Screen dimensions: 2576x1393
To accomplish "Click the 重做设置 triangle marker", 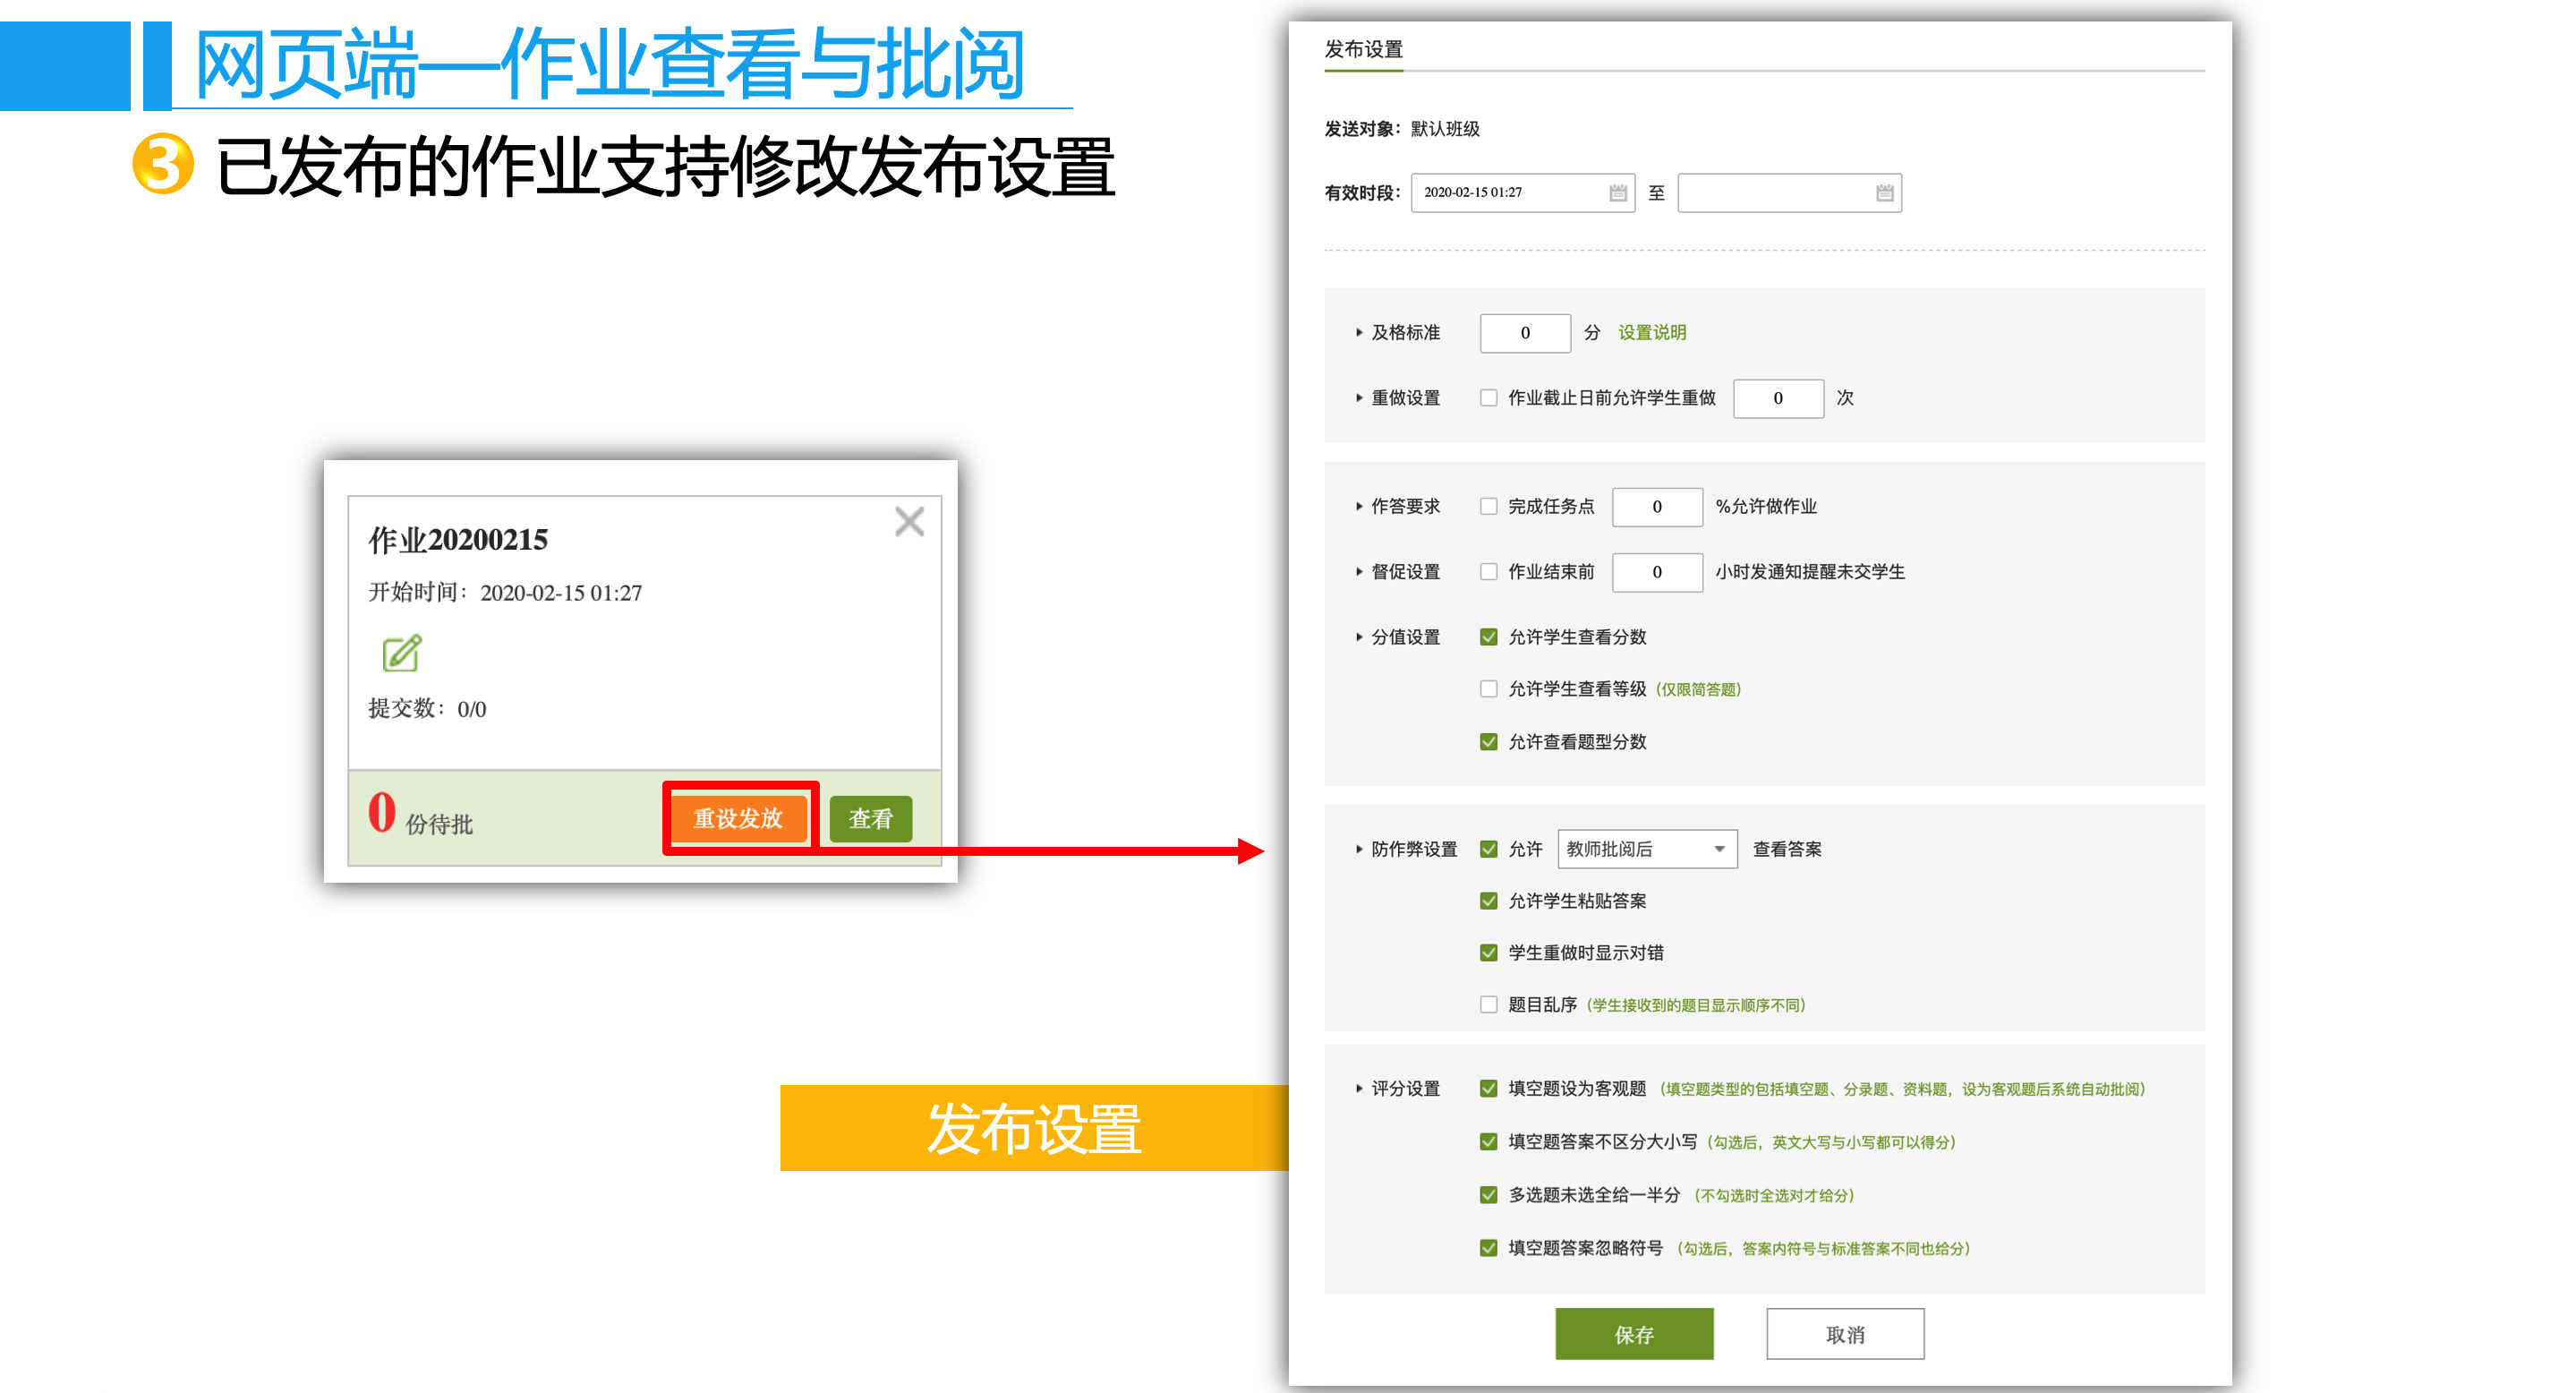I will click(x=1358, y=398).
